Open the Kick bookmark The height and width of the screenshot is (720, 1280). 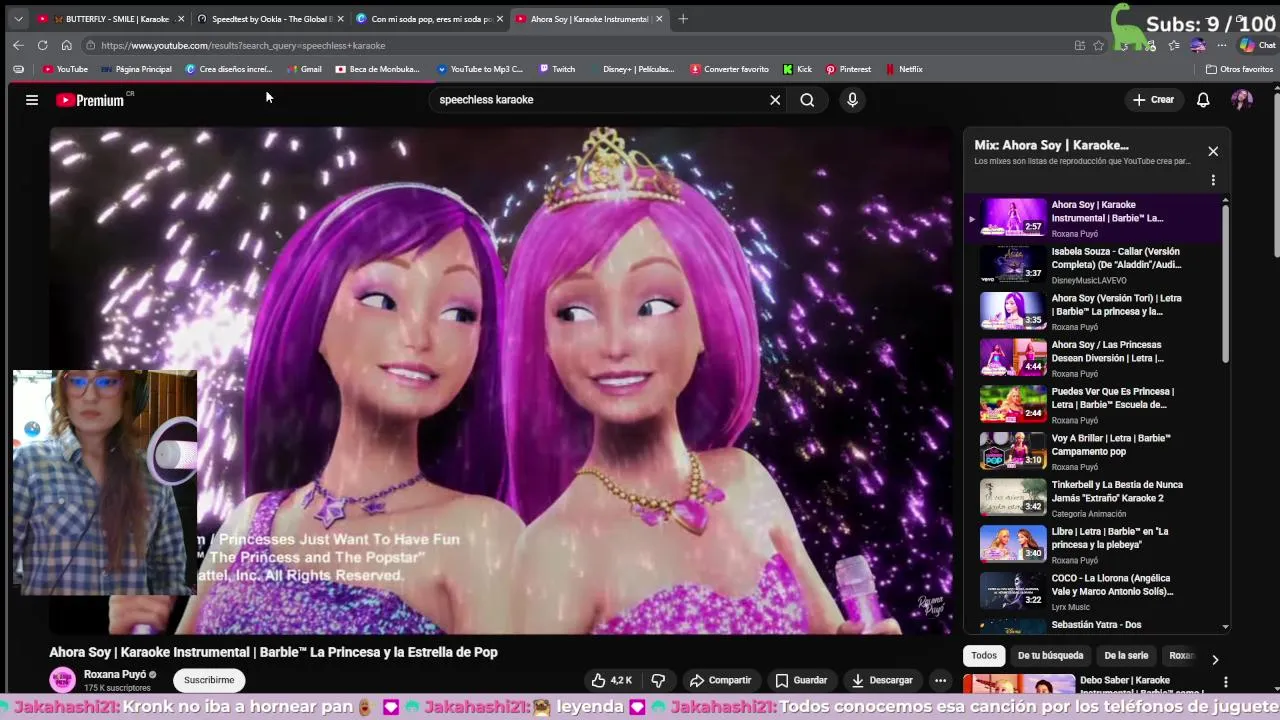pyautogui.click(x=797, y=69)
